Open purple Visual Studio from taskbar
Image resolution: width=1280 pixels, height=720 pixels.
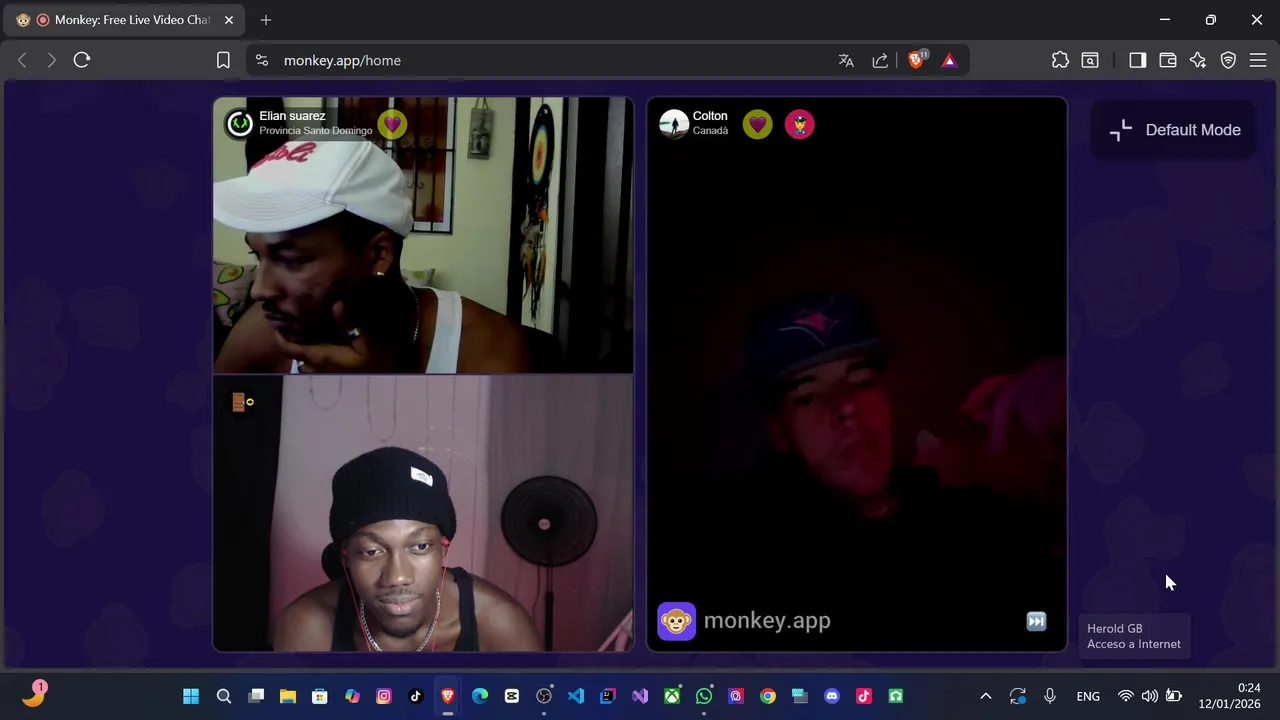[x=640, y=696]
